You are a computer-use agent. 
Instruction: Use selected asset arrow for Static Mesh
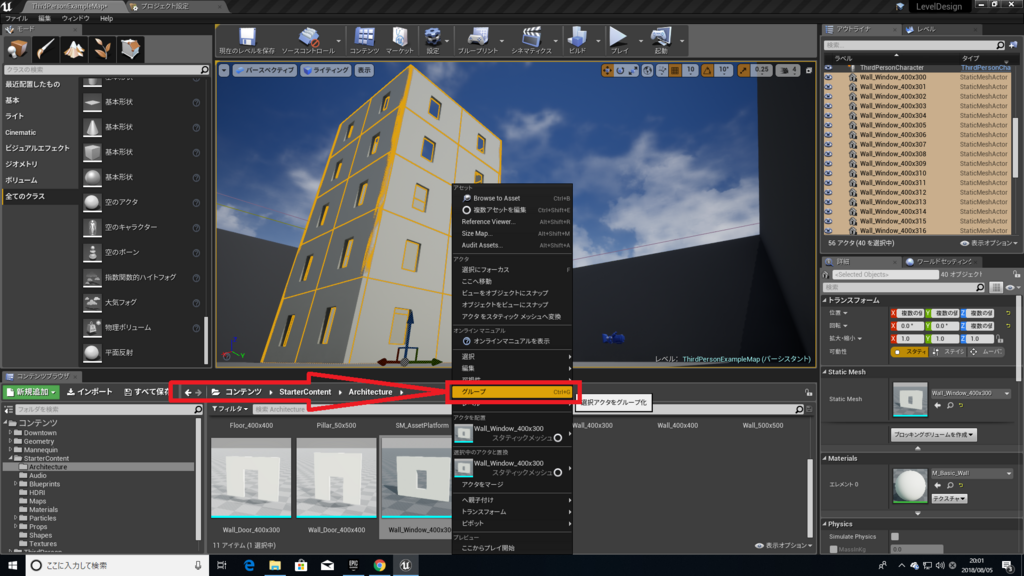click(x=938, y=406)
